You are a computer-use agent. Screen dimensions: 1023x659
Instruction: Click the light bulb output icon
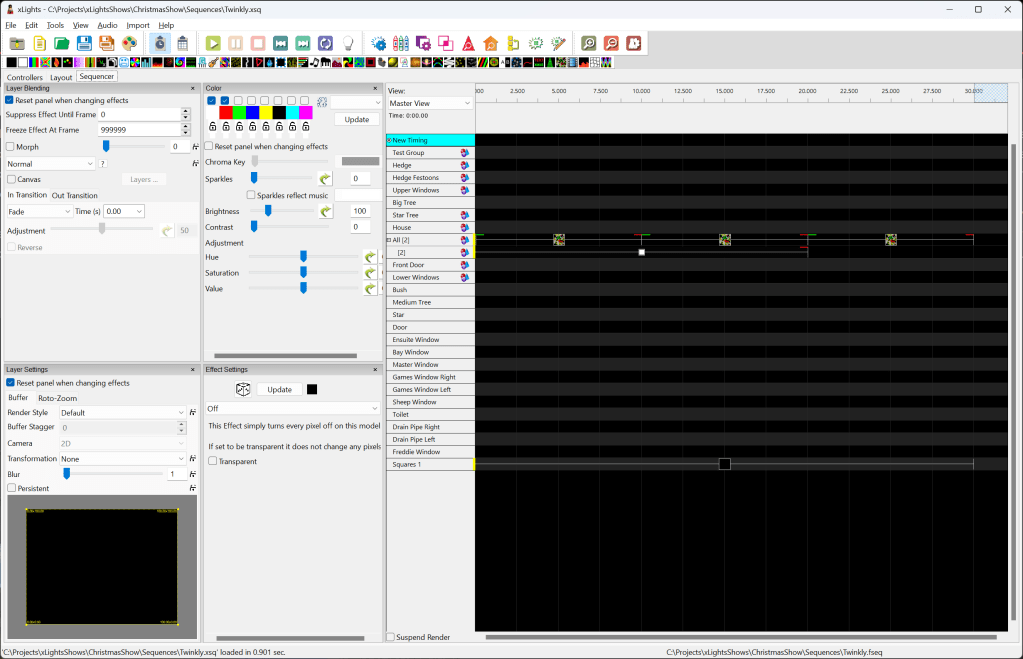click(x=348, y=43)
